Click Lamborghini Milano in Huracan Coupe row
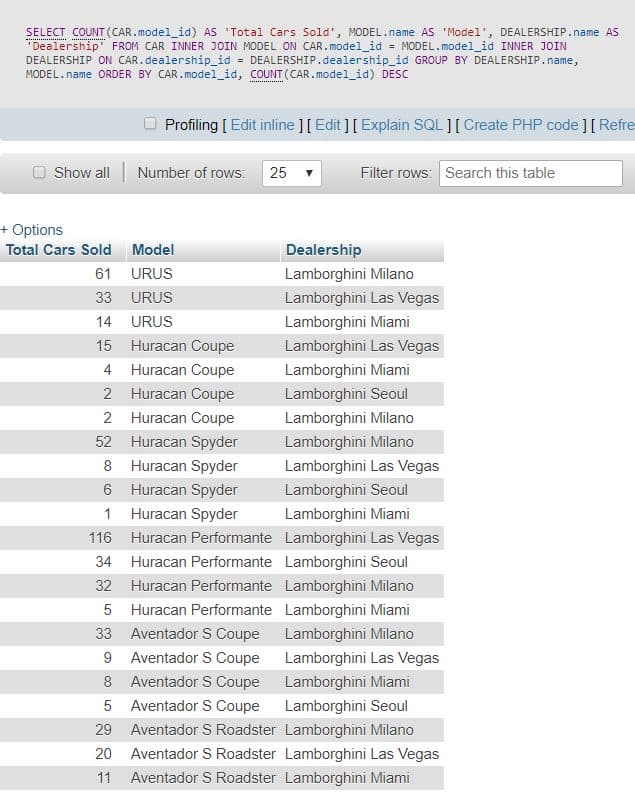 click(349, 418)
